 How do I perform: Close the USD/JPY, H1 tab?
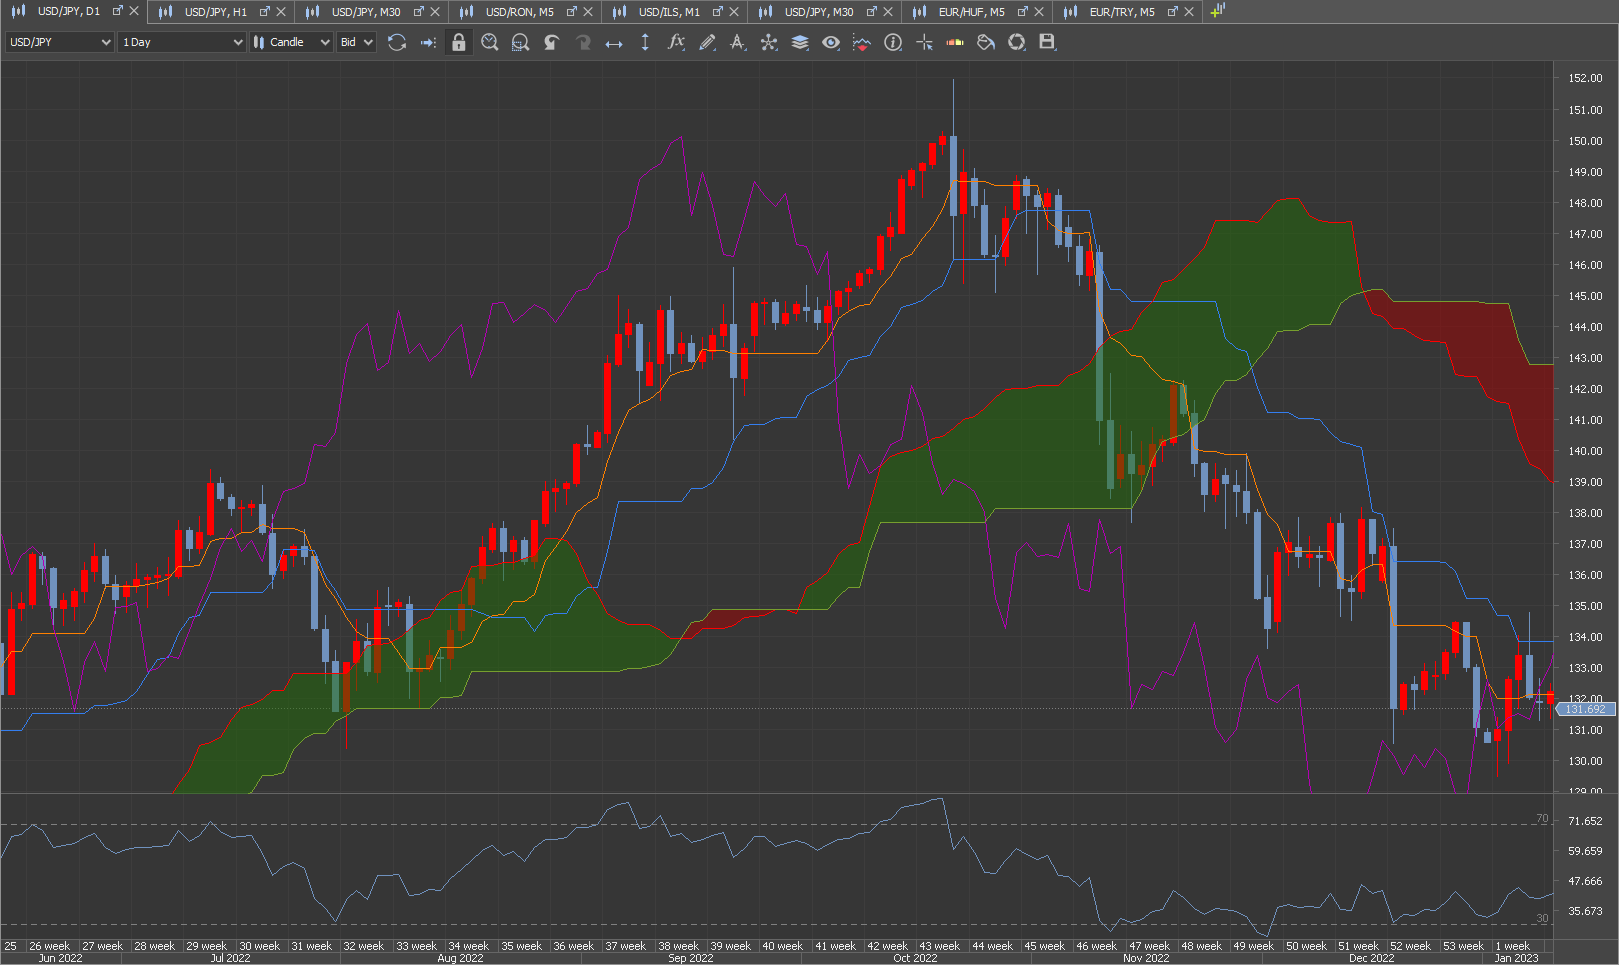pos(281,12)
